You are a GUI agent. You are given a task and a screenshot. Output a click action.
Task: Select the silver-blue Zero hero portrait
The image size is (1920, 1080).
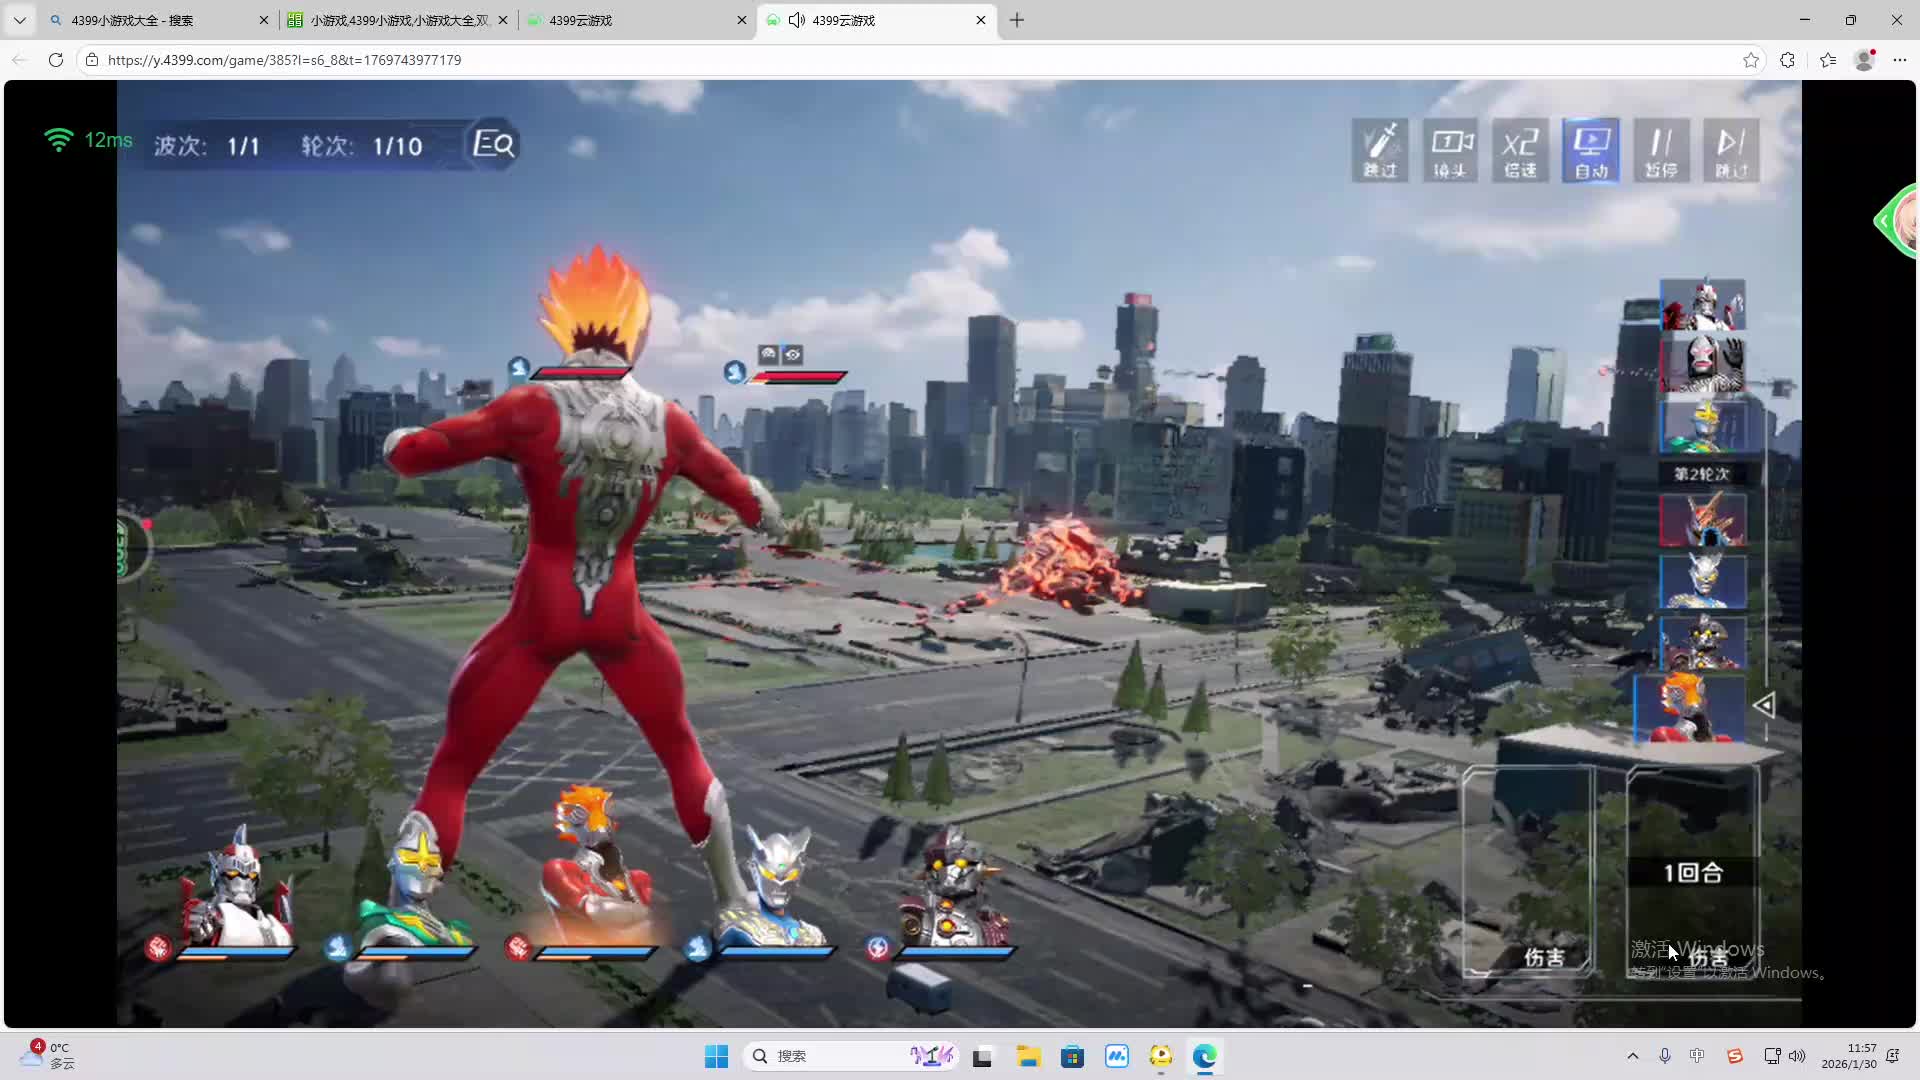coord(776,890)
